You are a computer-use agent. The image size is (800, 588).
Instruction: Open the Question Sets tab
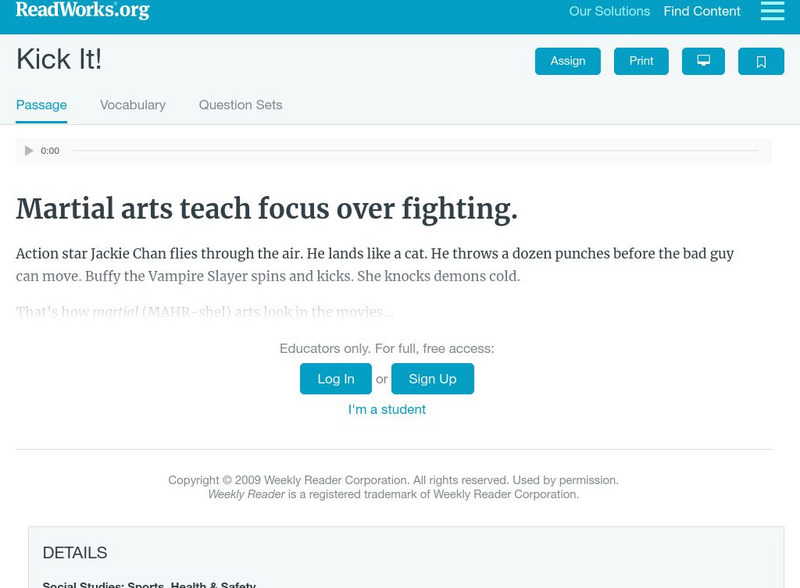coord(240,105)
